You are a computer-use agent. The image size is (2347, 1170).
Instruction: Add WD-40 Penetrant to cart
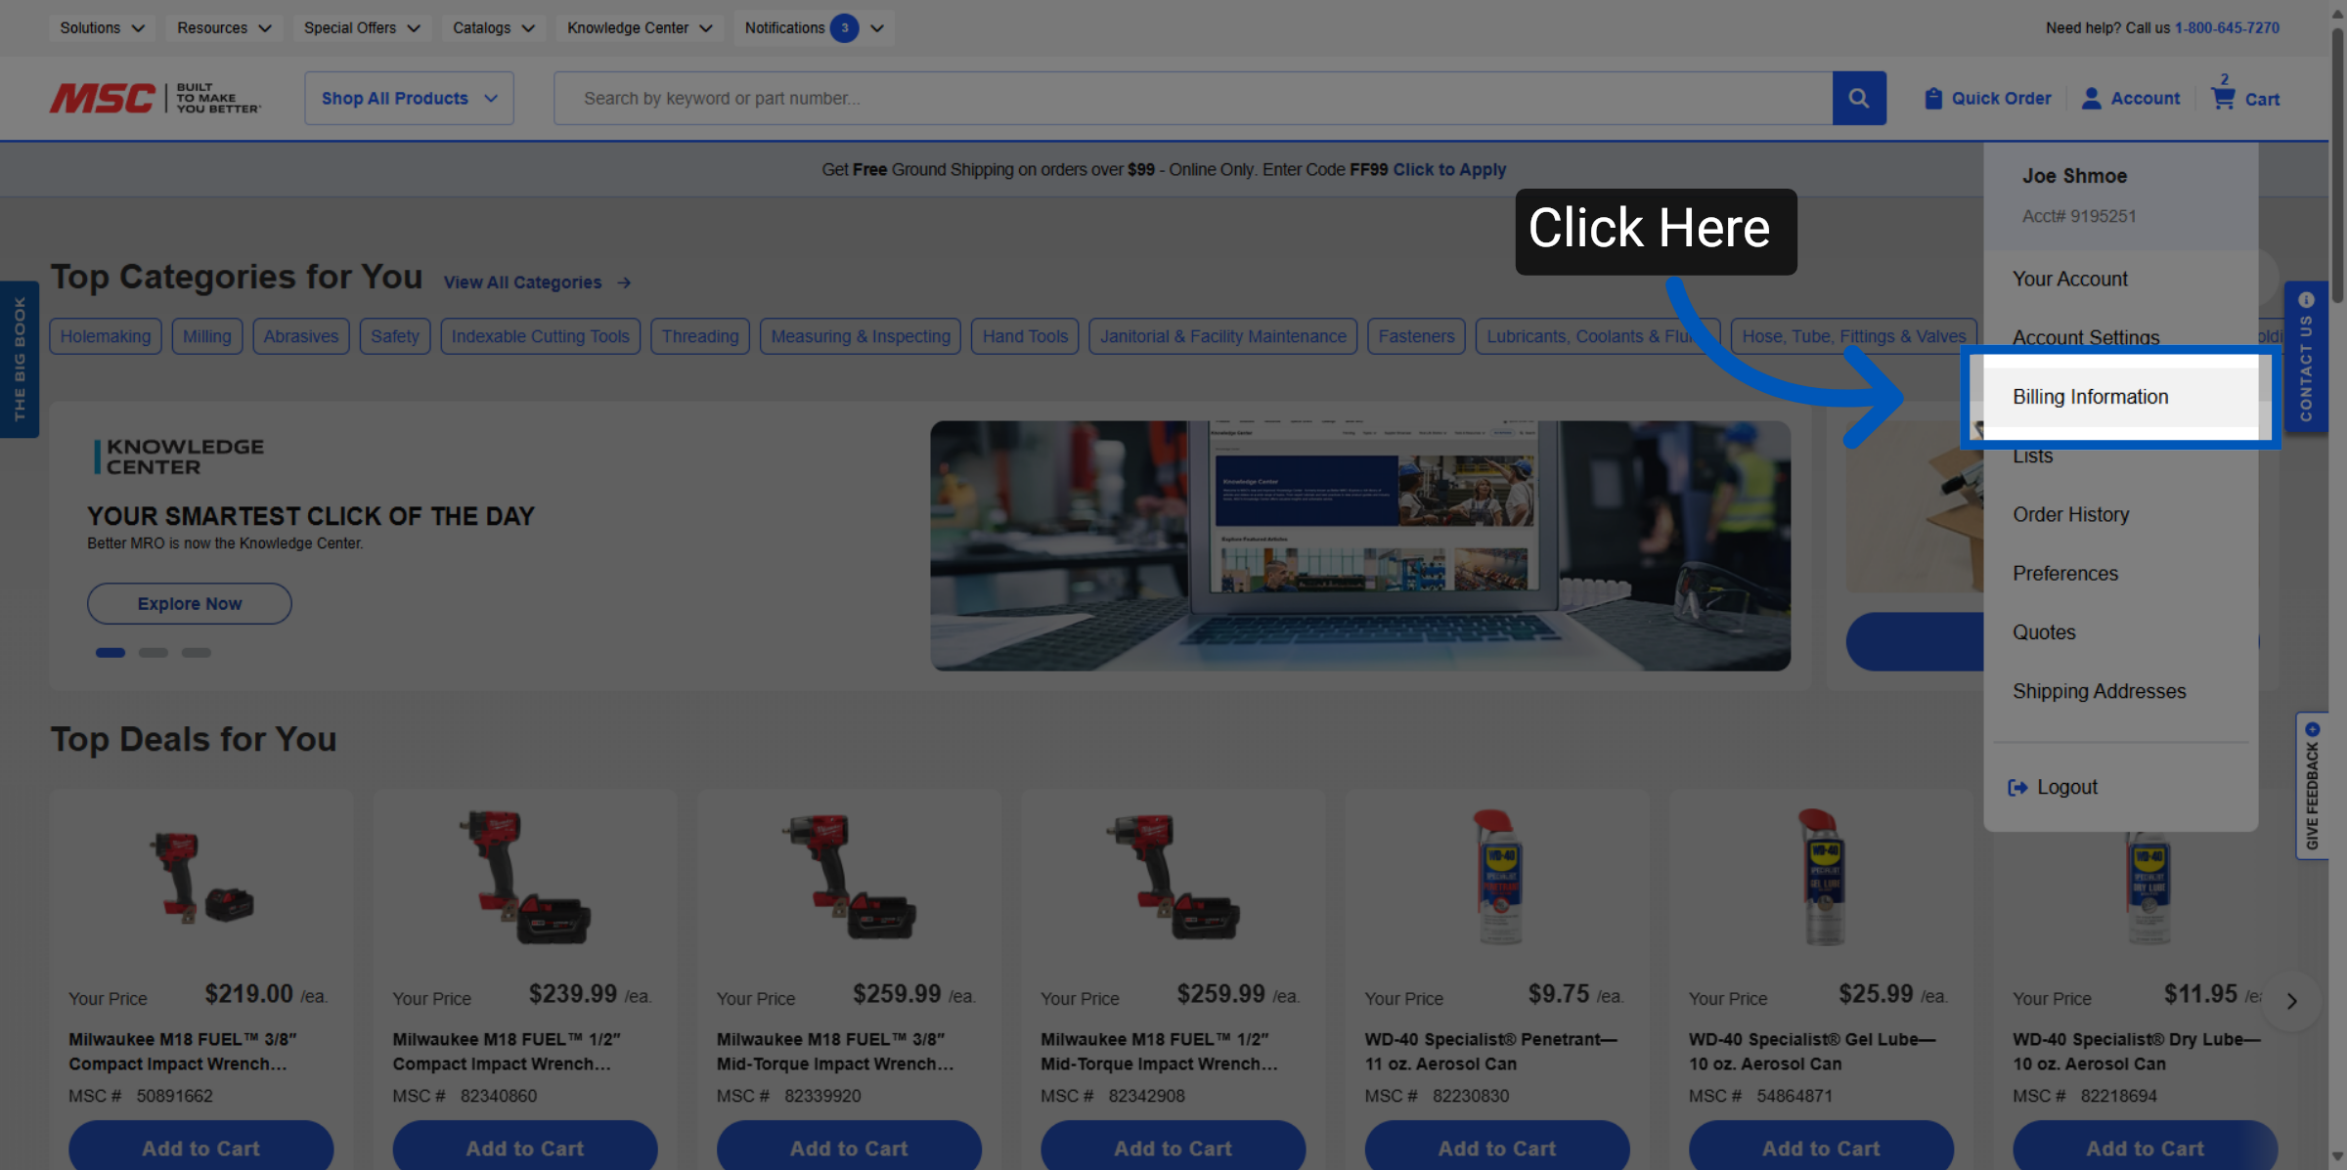pyautogui.click(x=1497, y=1148)
